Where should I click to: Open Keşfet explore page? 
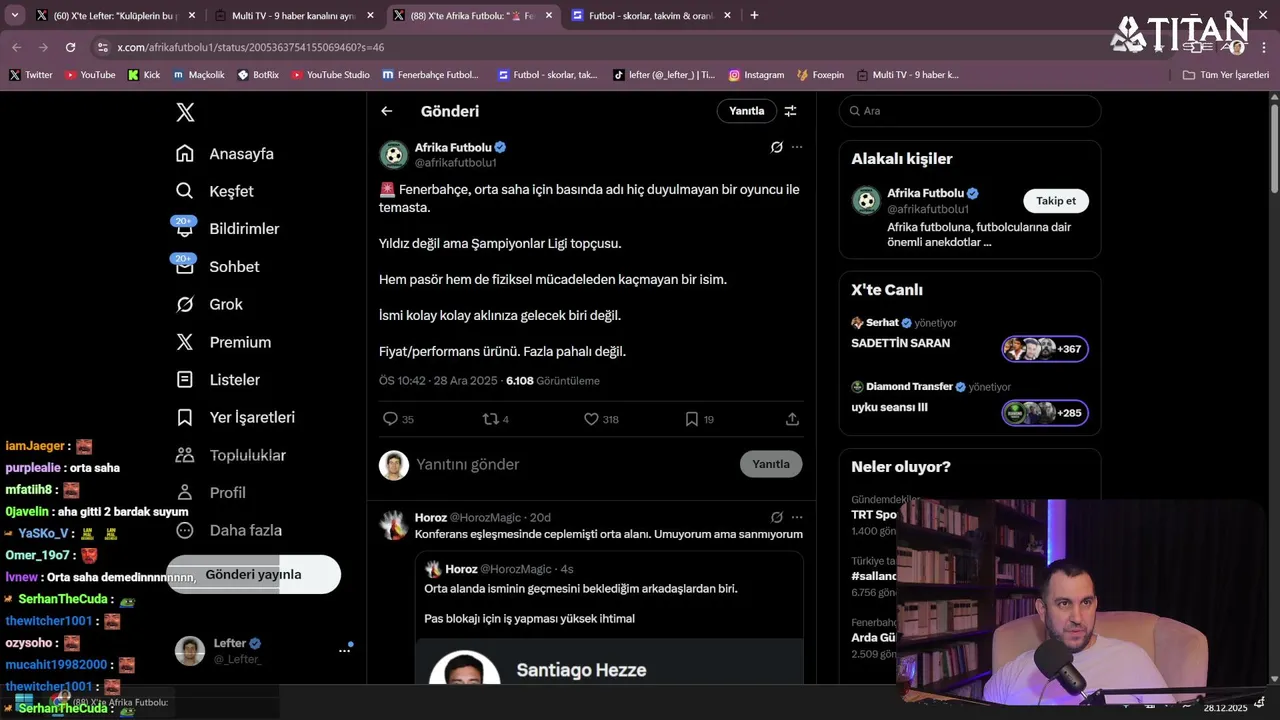(x=214, y=191)
